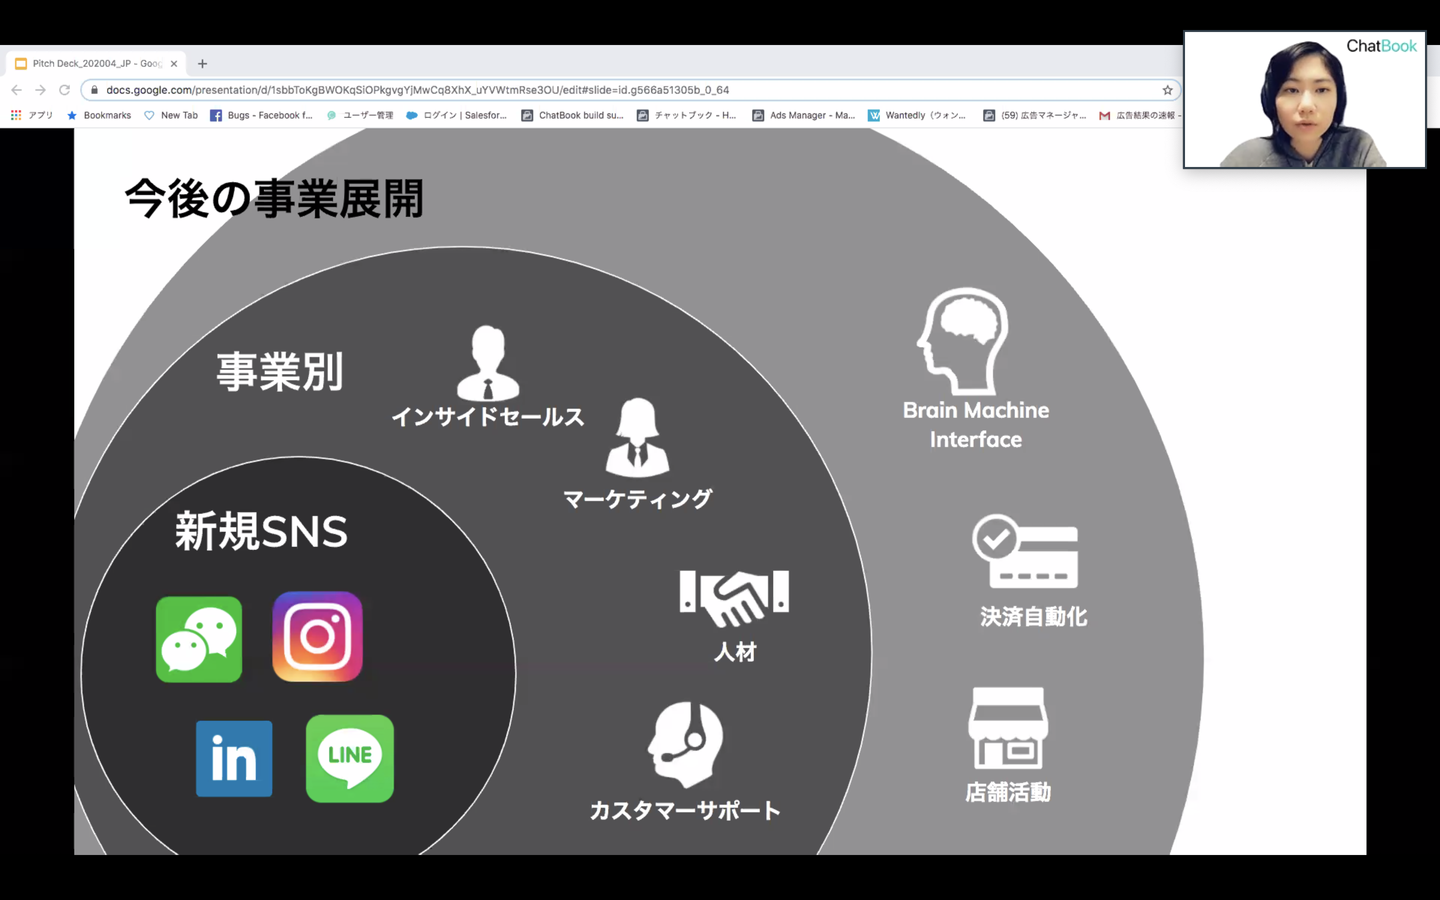Image resolution: width=1440 pixels, height=900 pixels.
Task: Open the ChatBook build bookmark
Action: [x=572, y=115]
